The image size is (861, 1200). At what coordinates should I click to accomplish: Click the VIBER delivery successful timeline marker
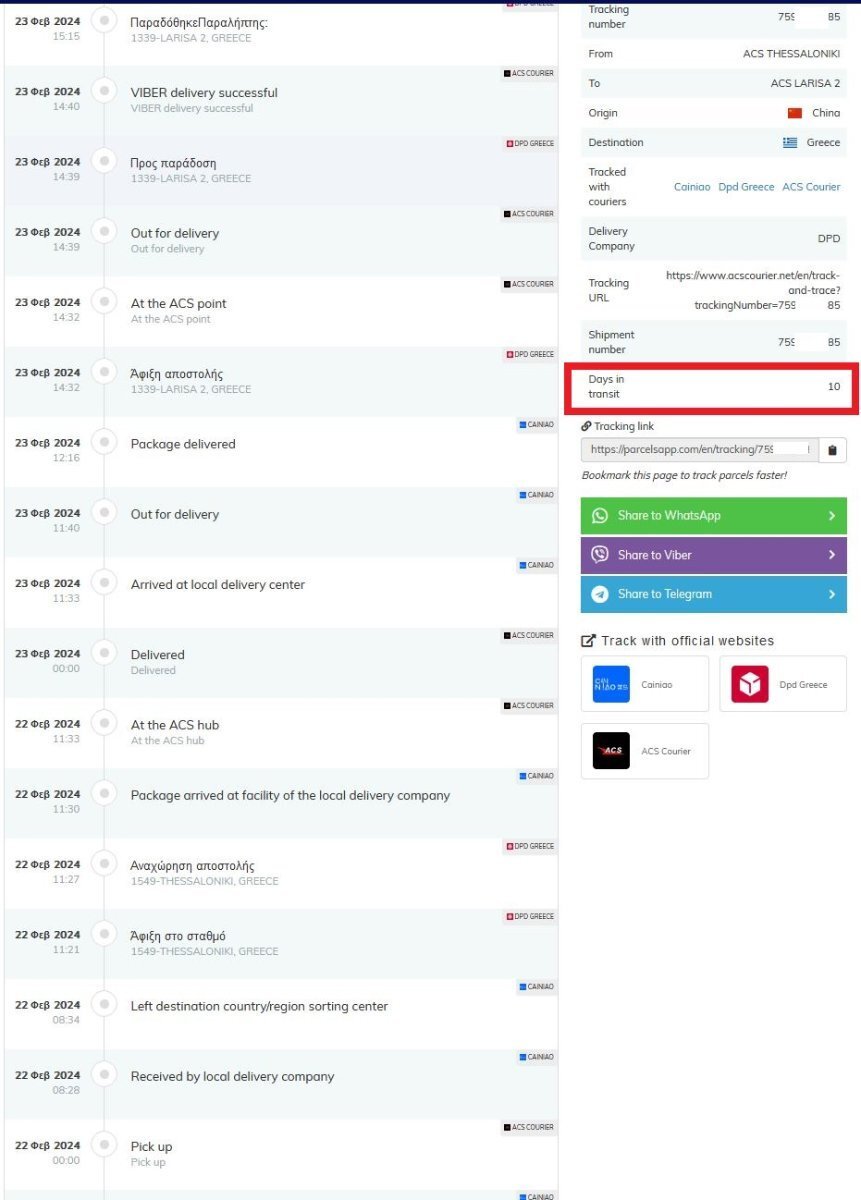[x=103, y=92]
